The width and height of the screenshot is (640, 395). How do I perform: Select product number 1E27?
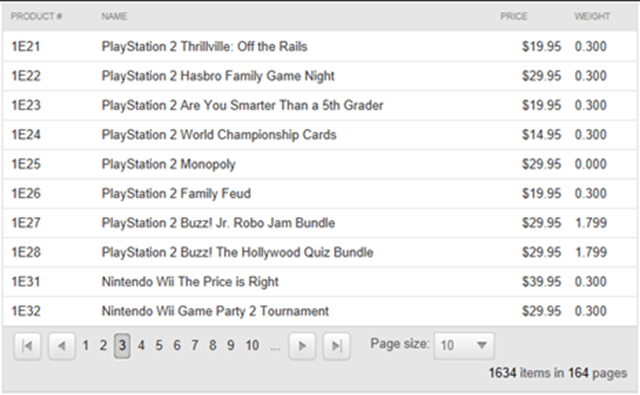[x=26, y=223]
